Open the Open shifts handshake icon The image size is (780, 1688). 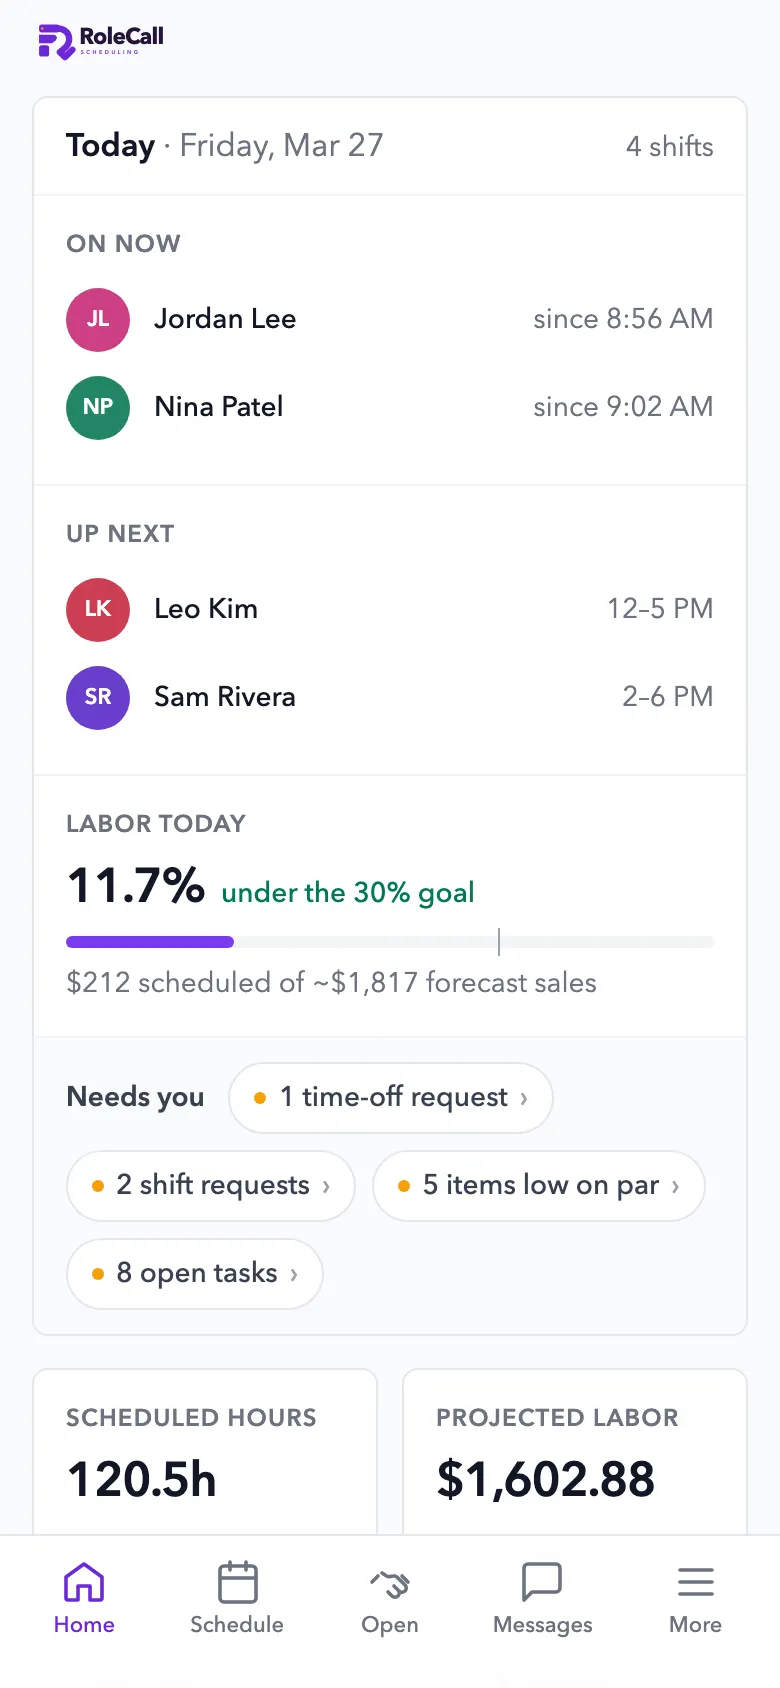click(x=390, y=1584)
